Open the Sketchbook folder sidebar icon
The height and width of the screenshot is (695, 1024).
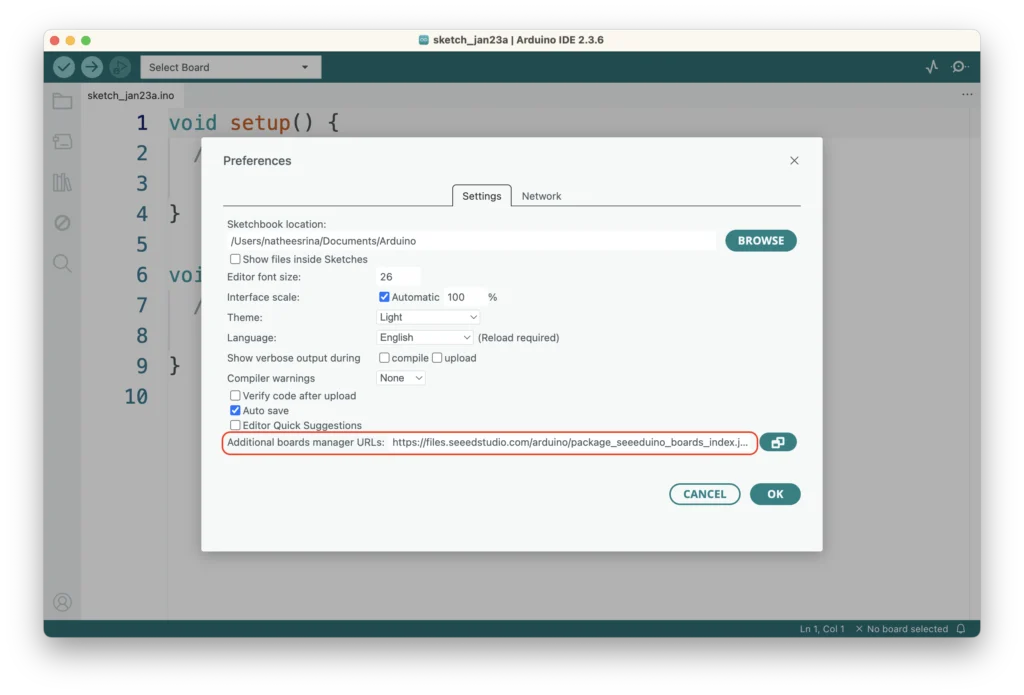coord(62,101)
